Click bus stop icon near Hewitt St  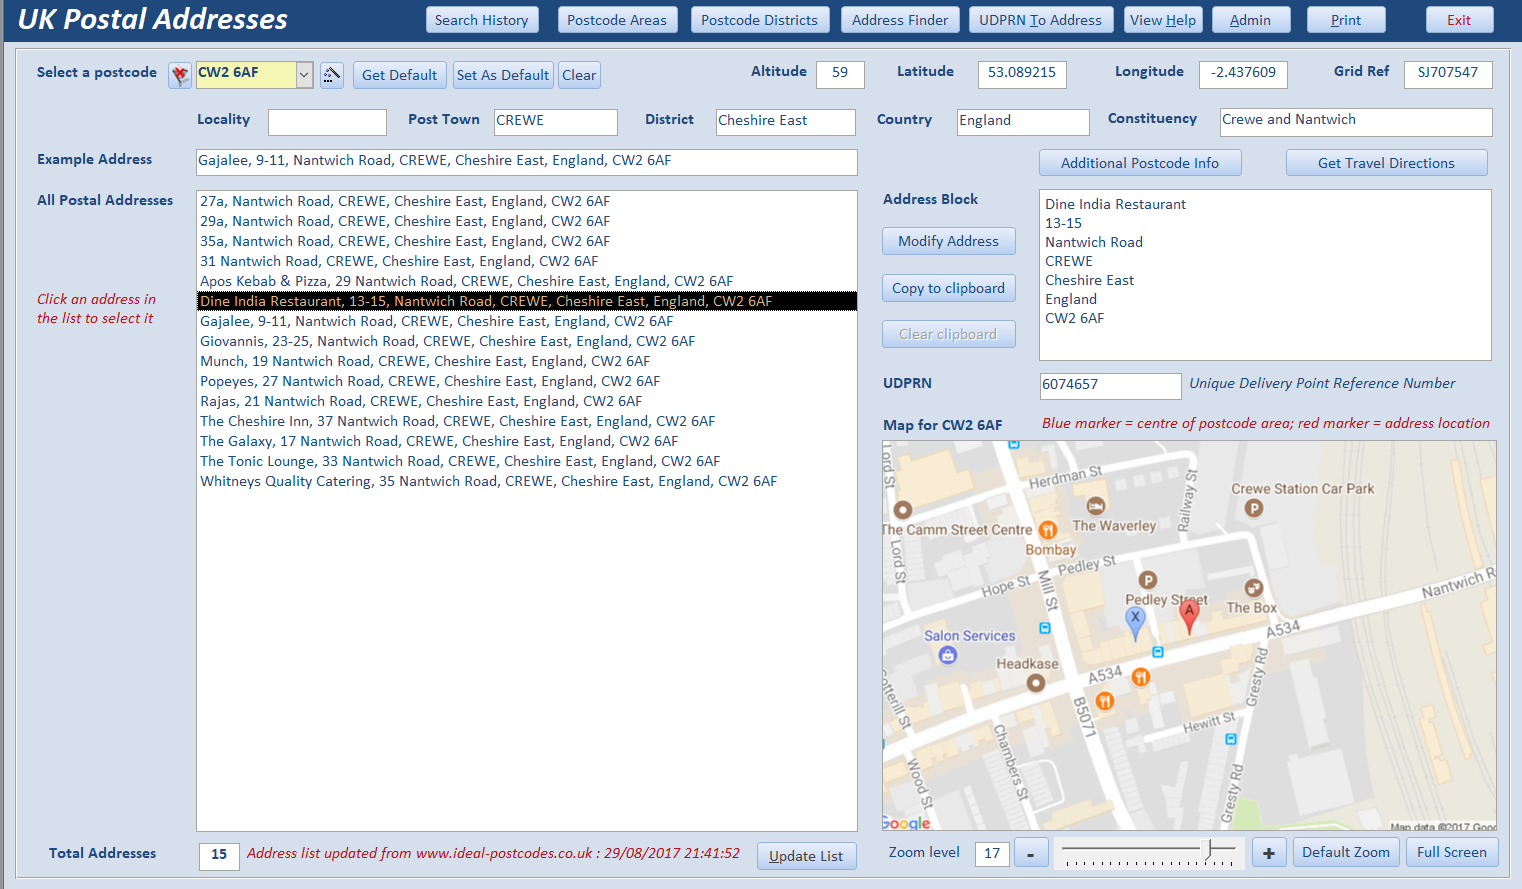tap(1231, 739)
